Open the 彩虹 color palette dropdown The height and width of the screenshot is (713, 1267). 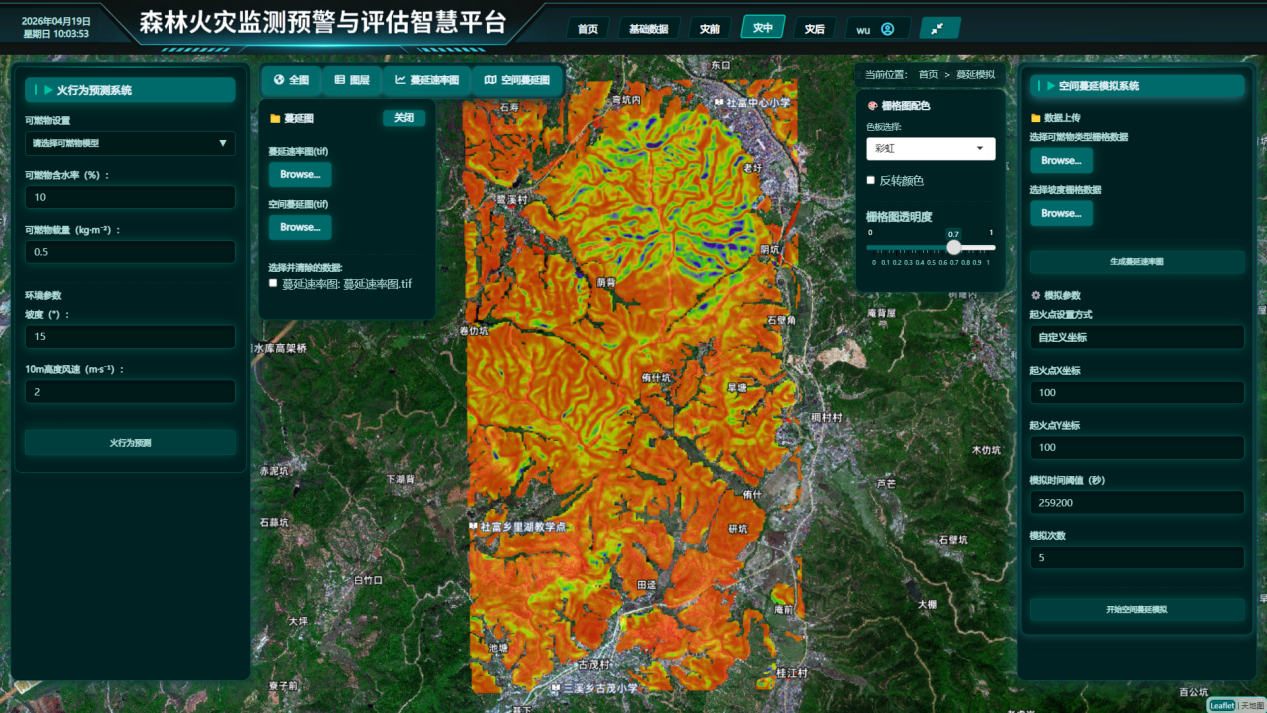click(930, 149)
